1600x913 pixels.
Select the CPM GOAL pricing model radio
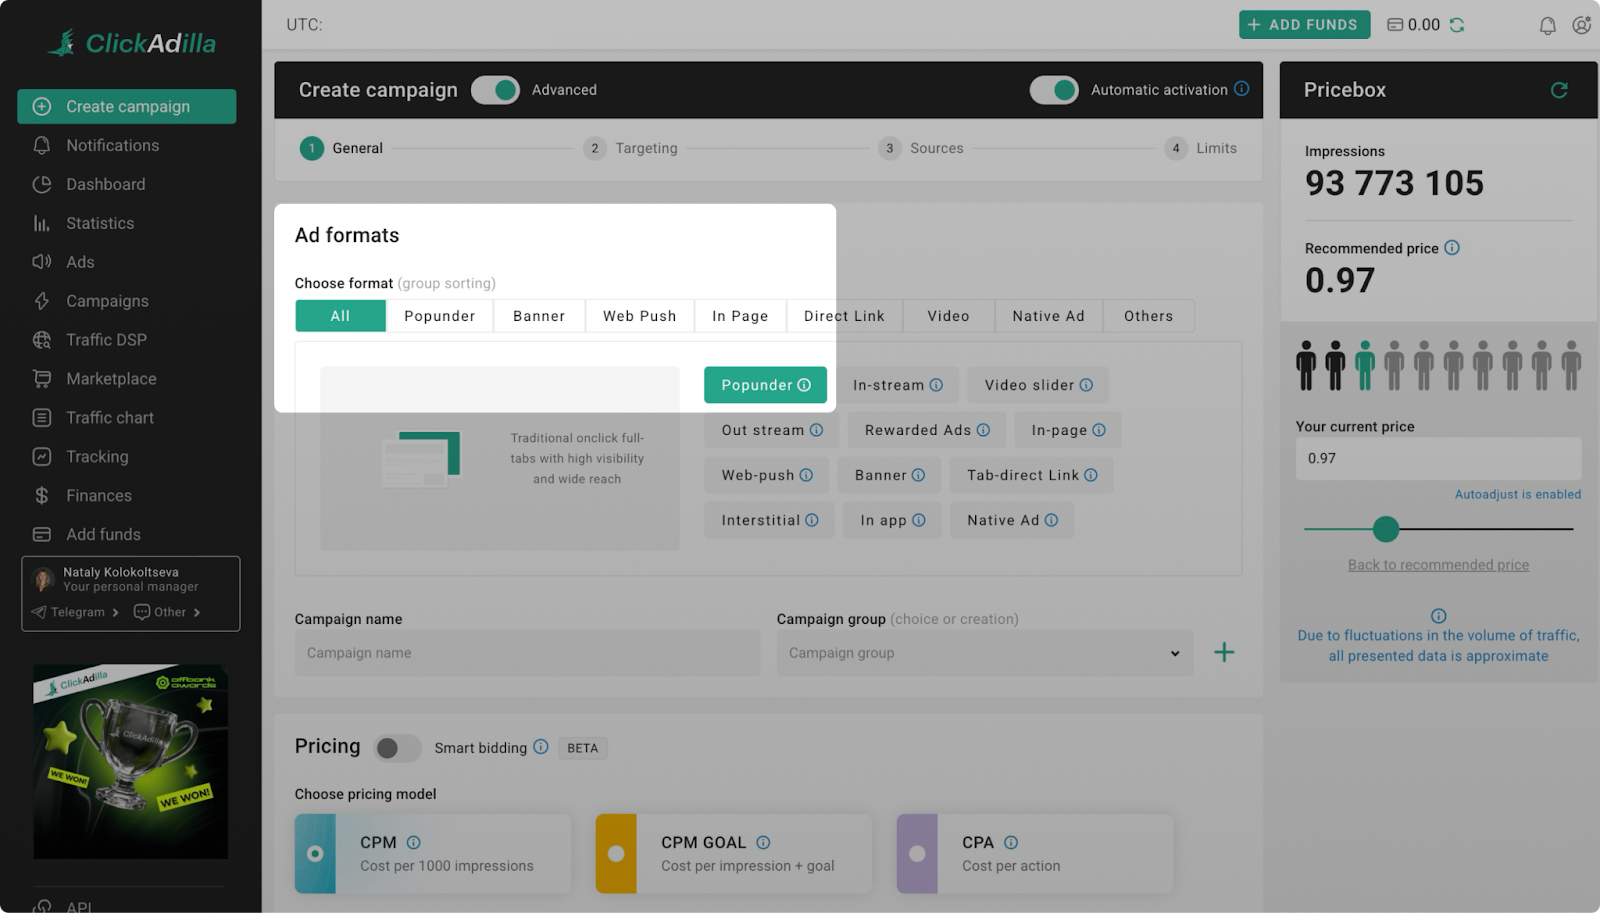coord(616,853)
